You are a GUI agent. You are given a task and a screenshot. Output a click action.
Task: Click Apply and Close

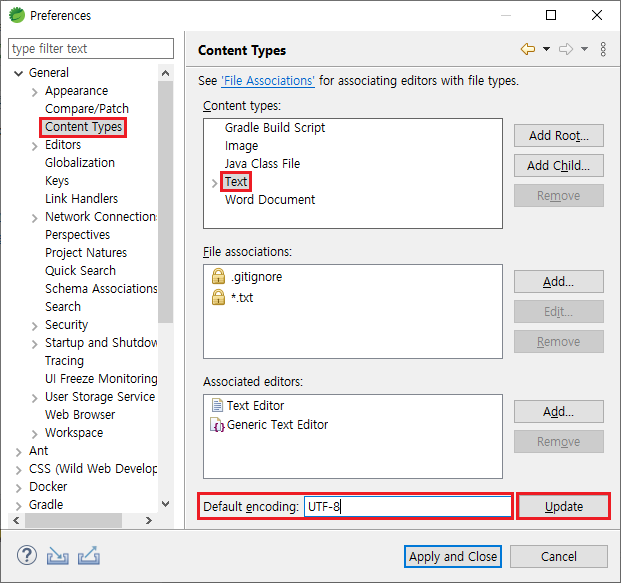tap(453, 556)
